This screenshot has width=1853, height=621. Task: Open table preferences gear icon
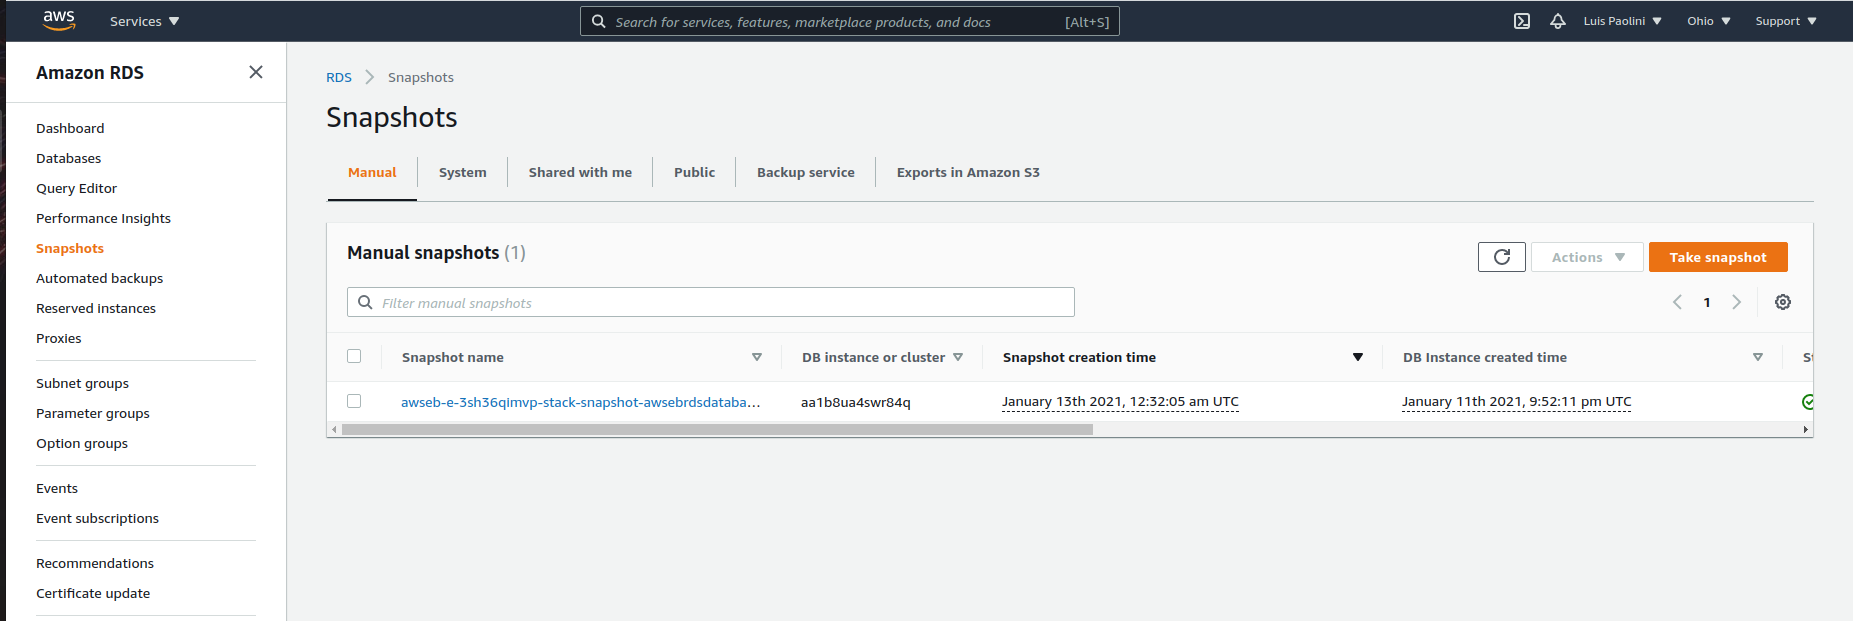[x=1782, y=302]
